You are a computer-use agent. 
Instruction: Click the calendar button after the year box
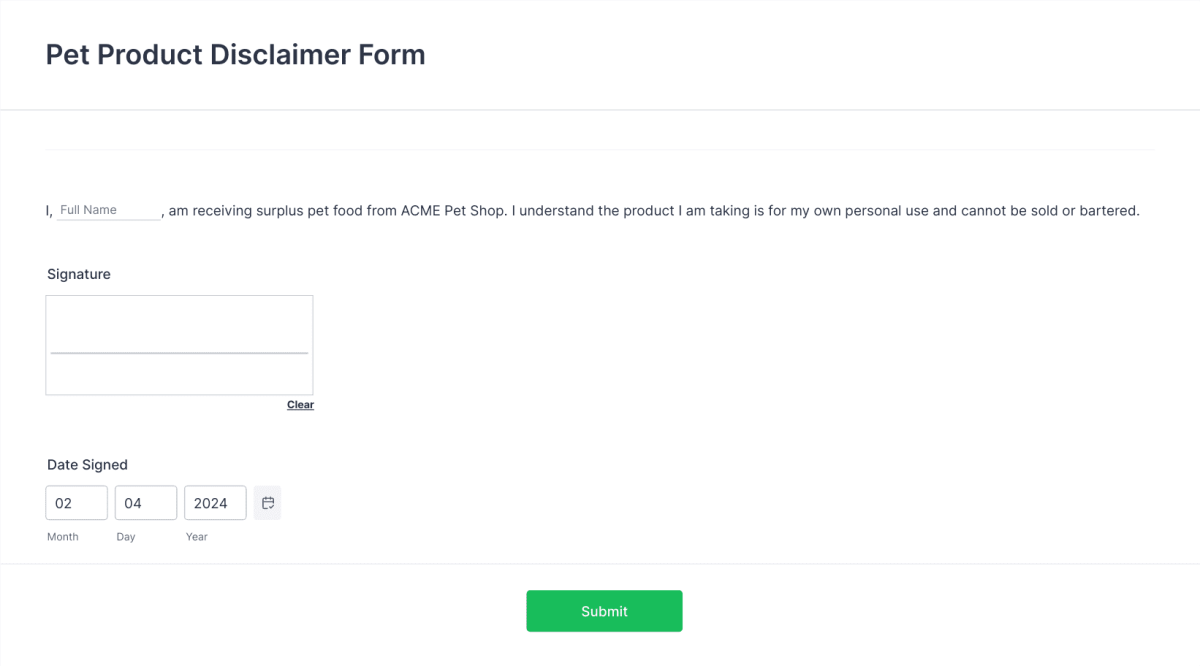tap(267, 502)
